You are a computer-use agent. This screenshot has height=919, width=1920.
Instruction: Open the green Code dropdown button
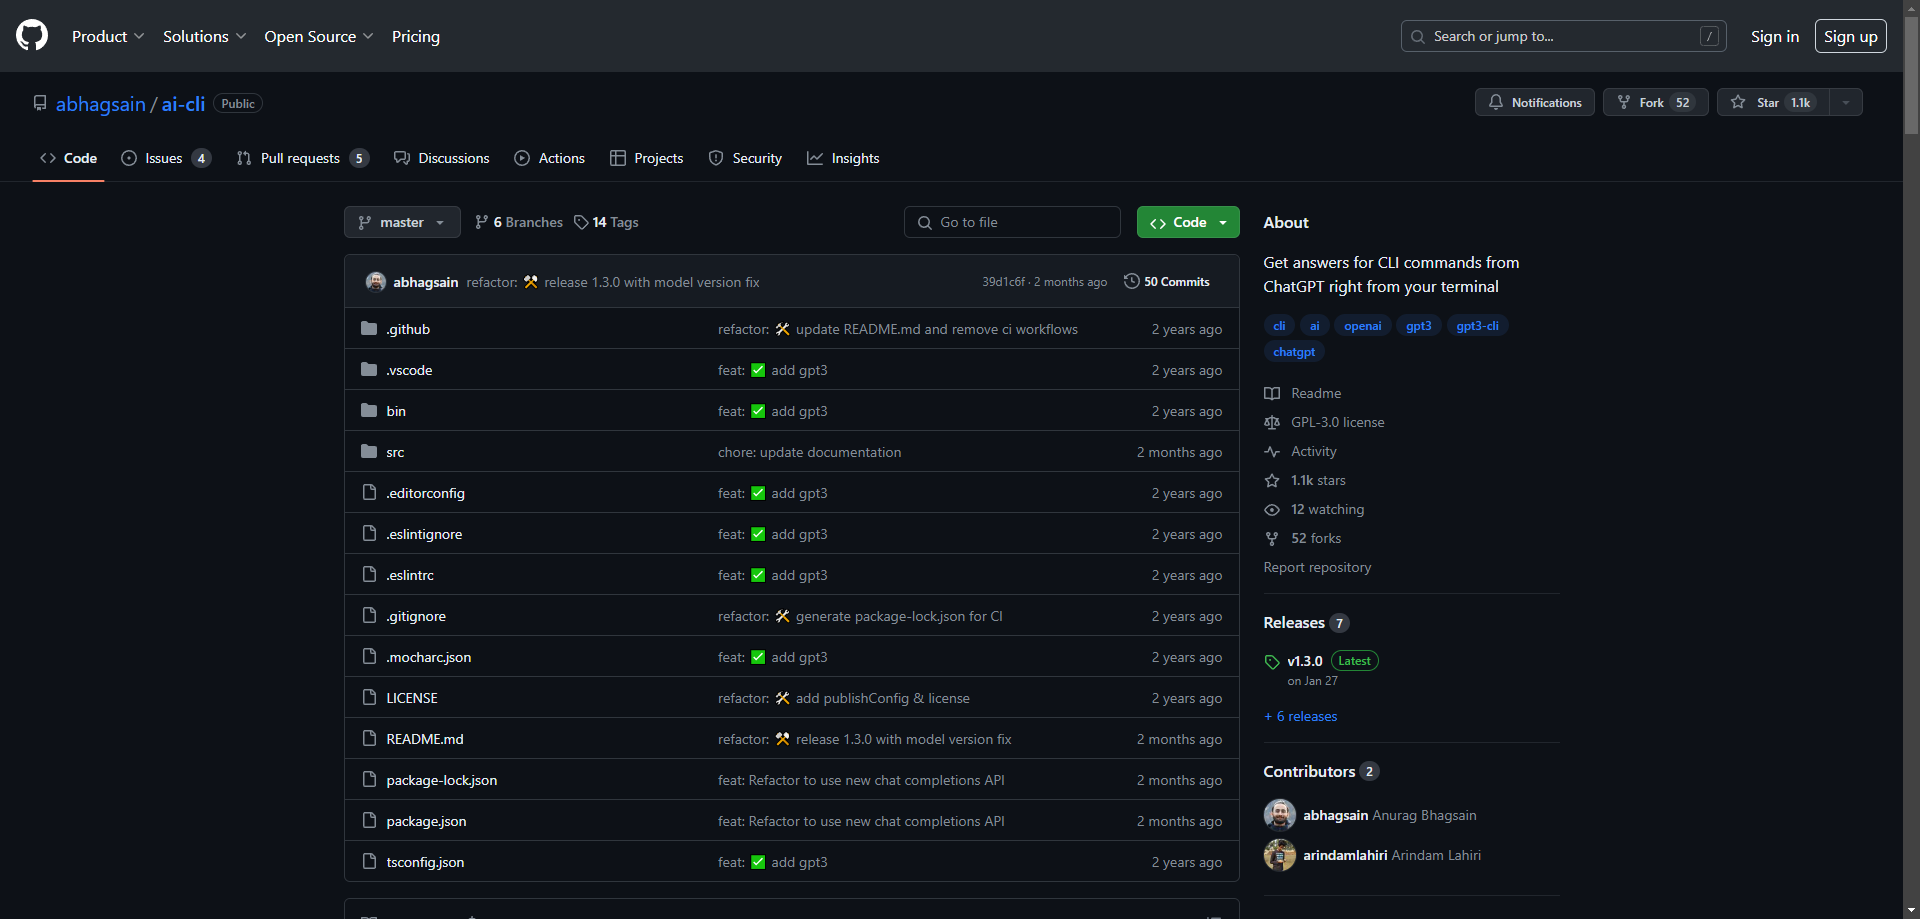pos(1188,222)
